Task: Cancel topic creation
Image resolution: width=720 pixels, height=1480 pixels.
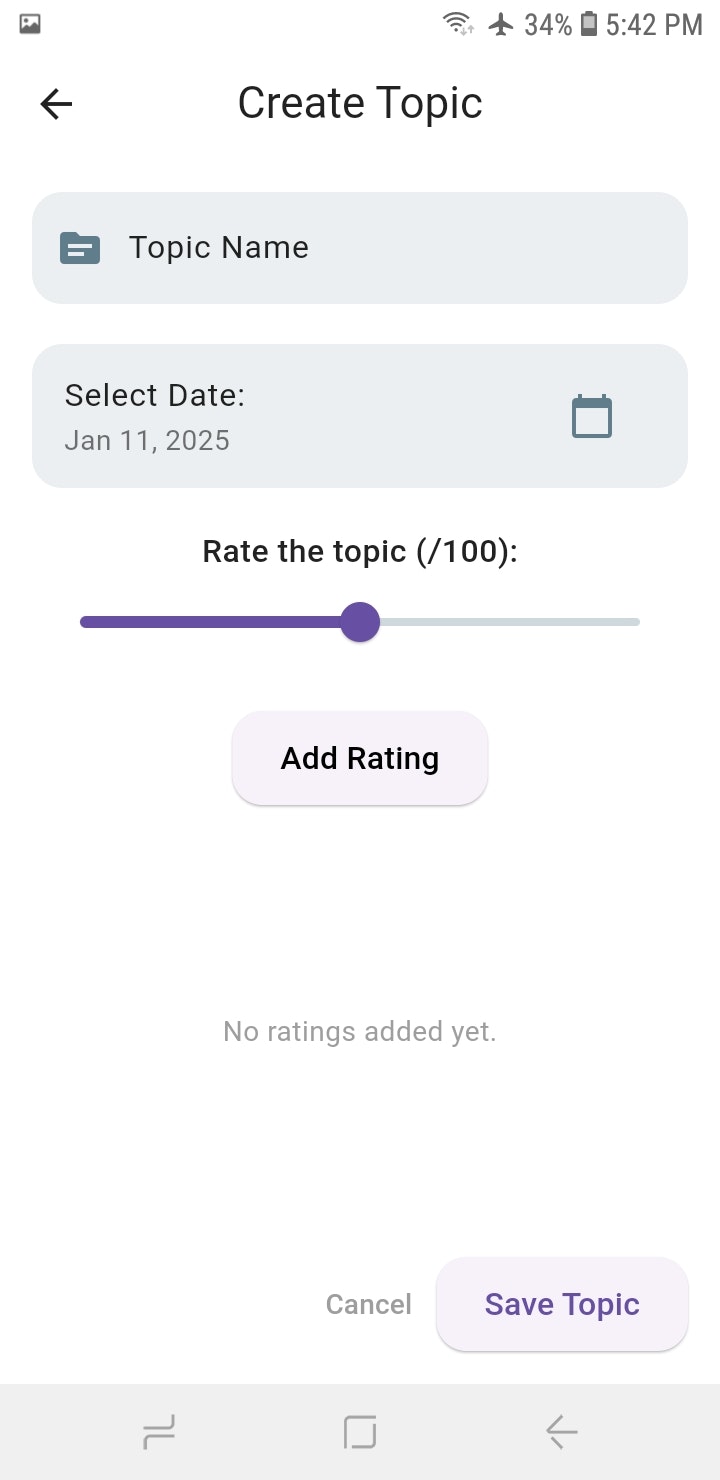Action: click(369, 1304)
